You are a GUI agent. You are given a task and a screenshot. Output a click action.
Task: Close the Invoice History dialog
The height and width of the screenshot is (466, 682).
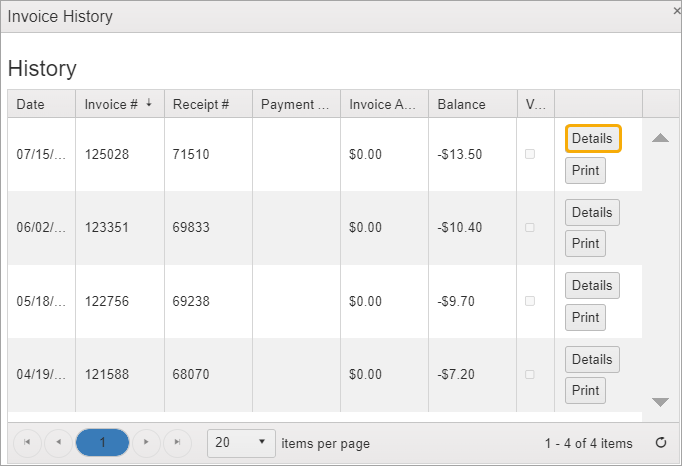676,9
